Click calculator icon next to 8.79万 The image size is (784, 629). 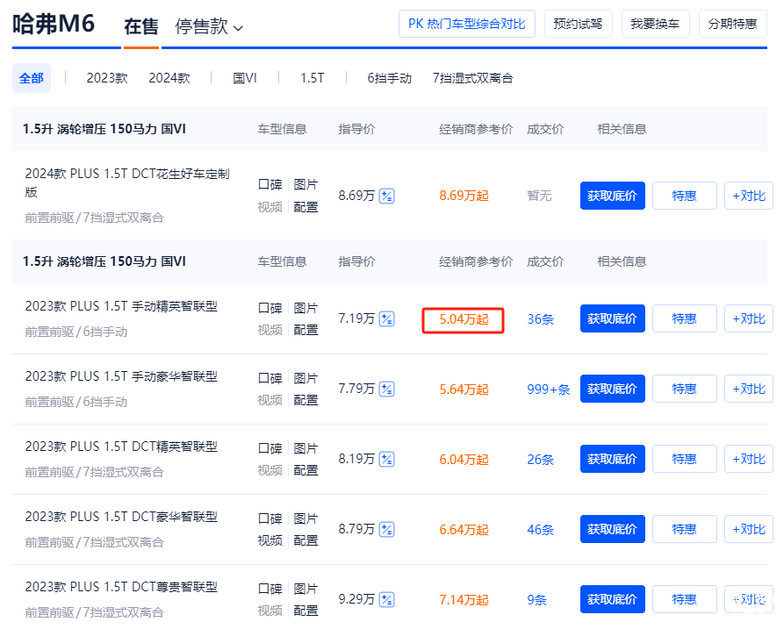tap(387, 529)
